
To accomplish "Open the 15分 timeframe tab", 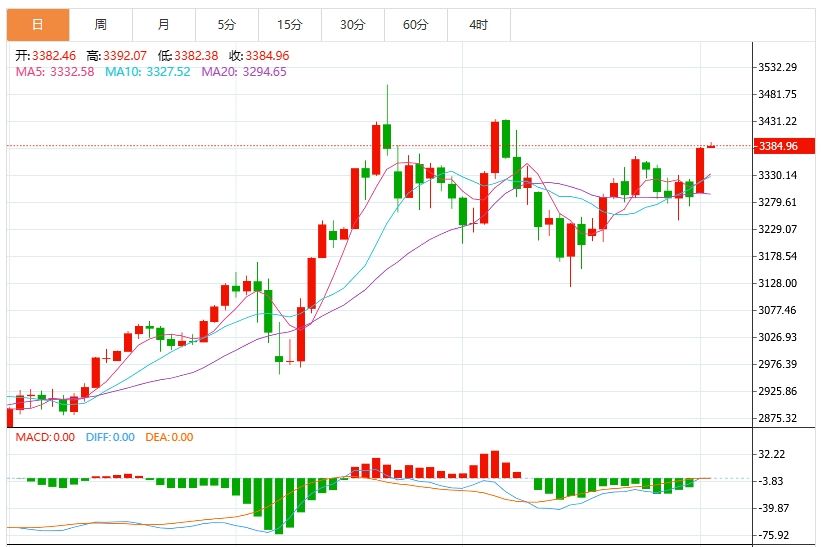I will (290, 25).
